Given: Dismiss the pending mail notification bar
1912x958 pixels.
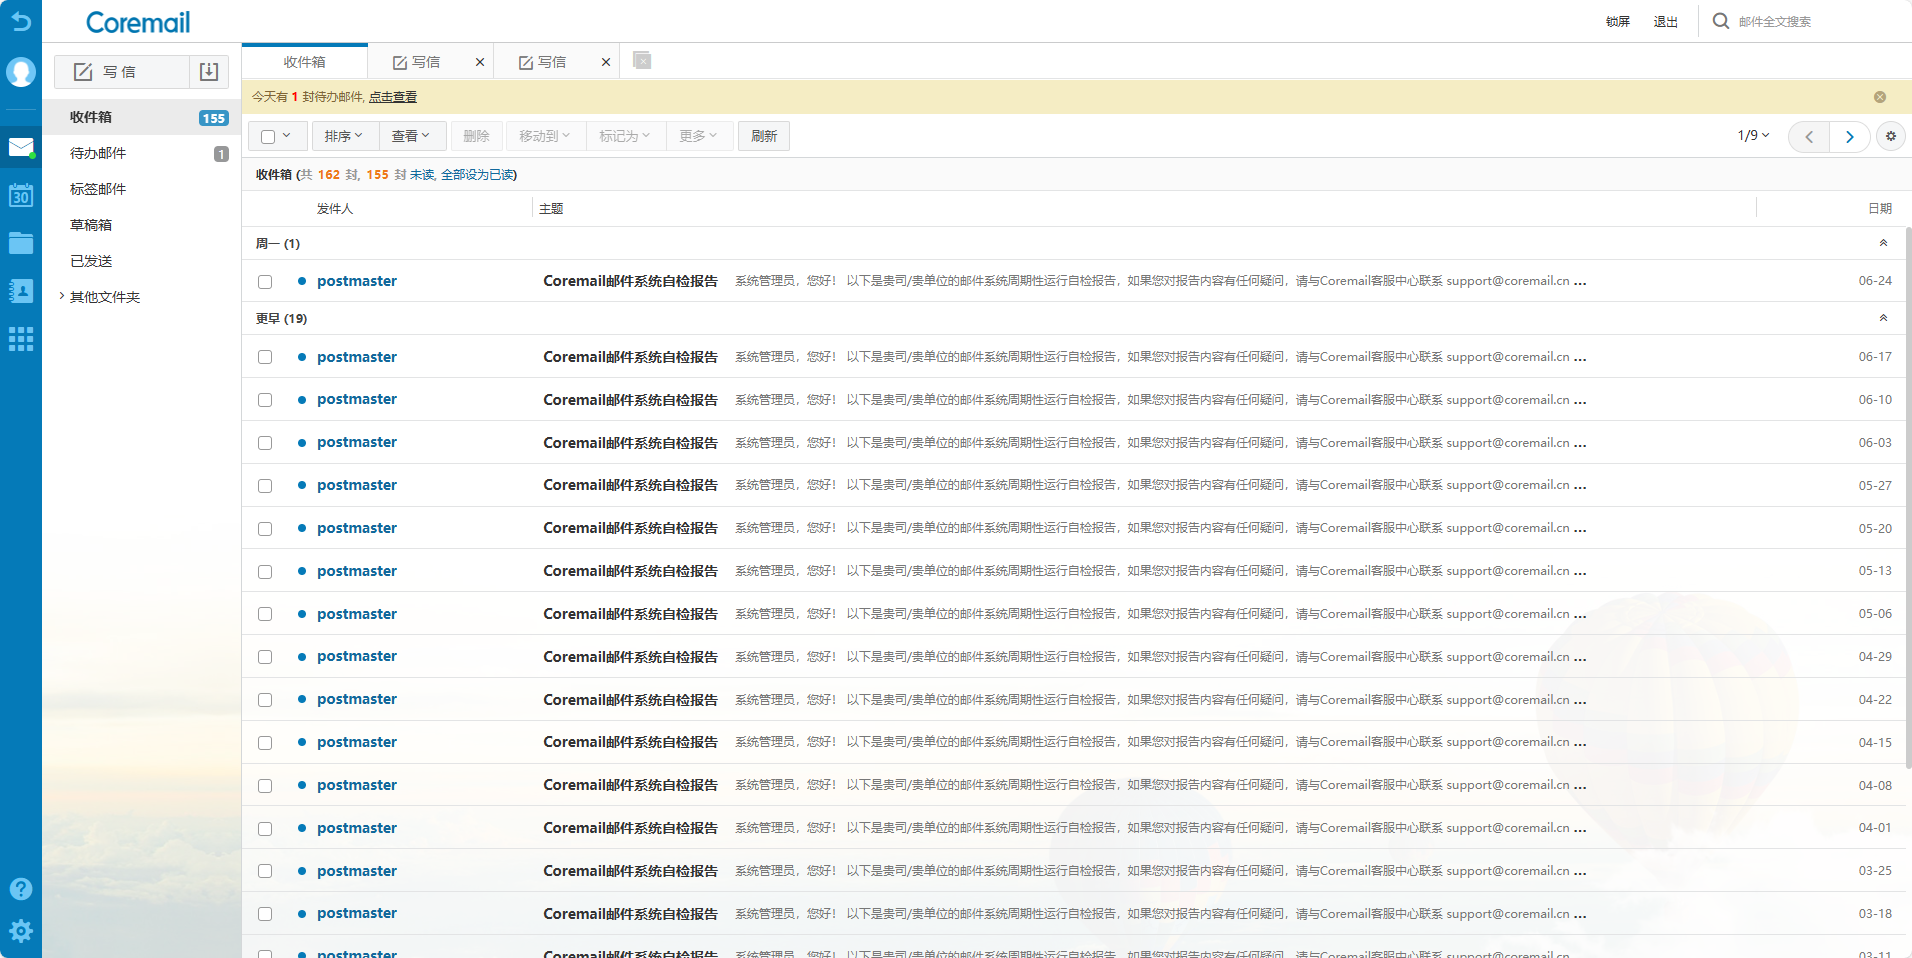Looking at the screenshot, I should [1880, 97].
